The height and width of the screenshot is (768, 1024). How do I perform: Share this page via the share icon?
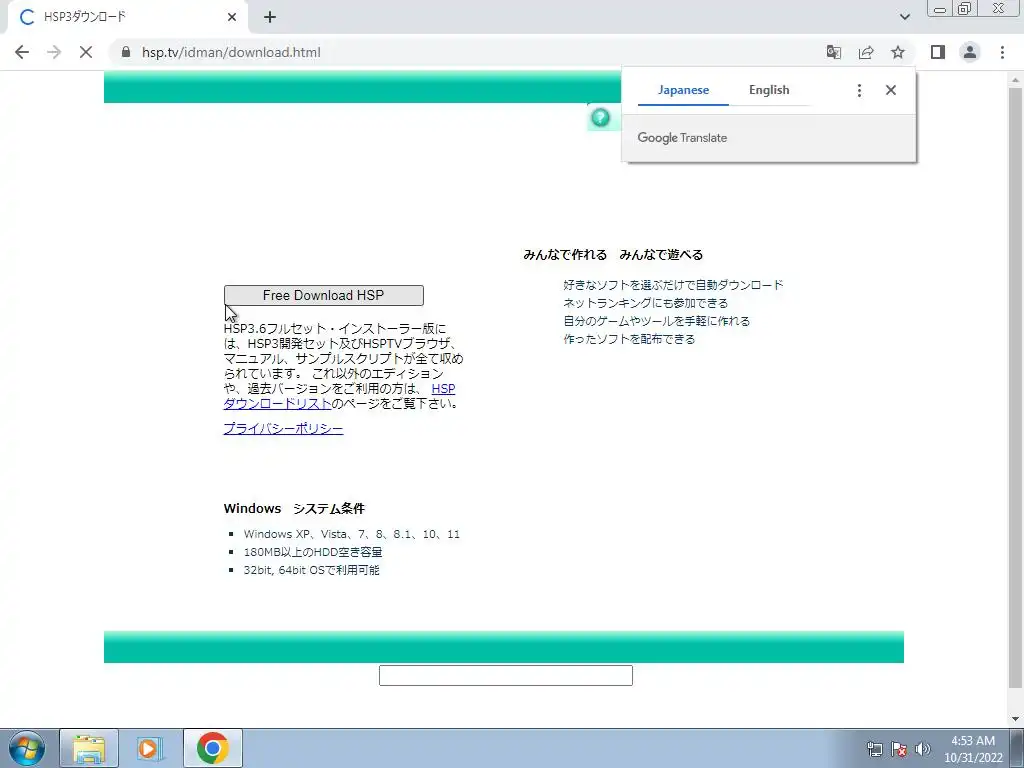(x=866, y=52)
